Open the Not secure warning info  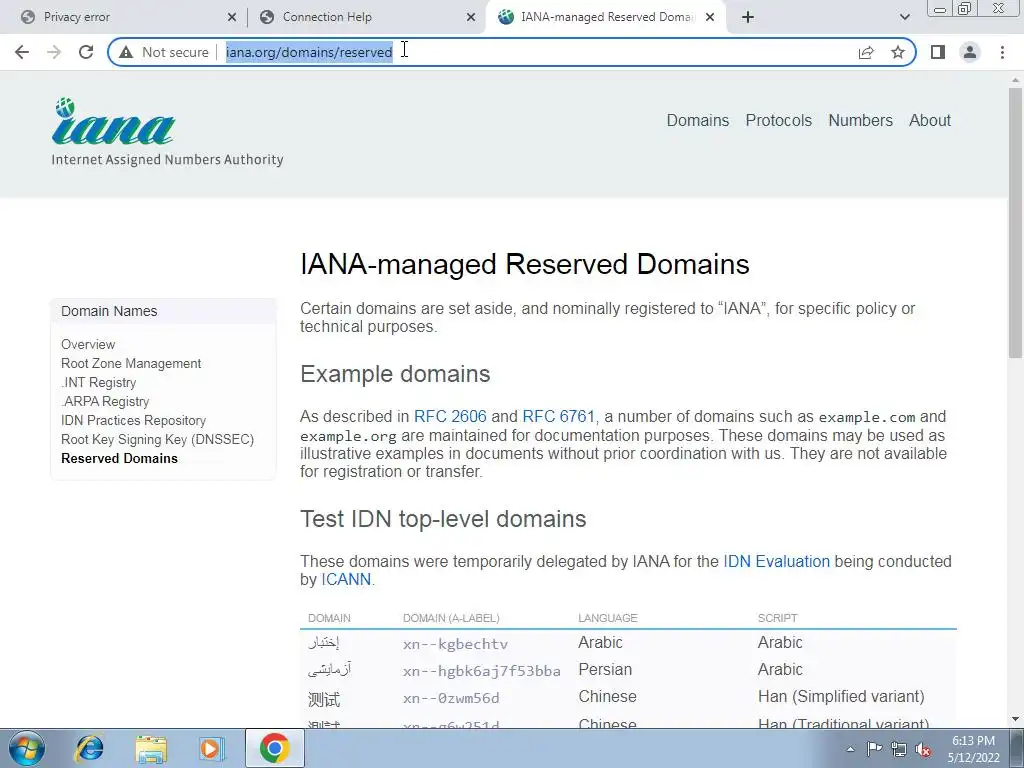pyautogui.click(x=165, y=52)
